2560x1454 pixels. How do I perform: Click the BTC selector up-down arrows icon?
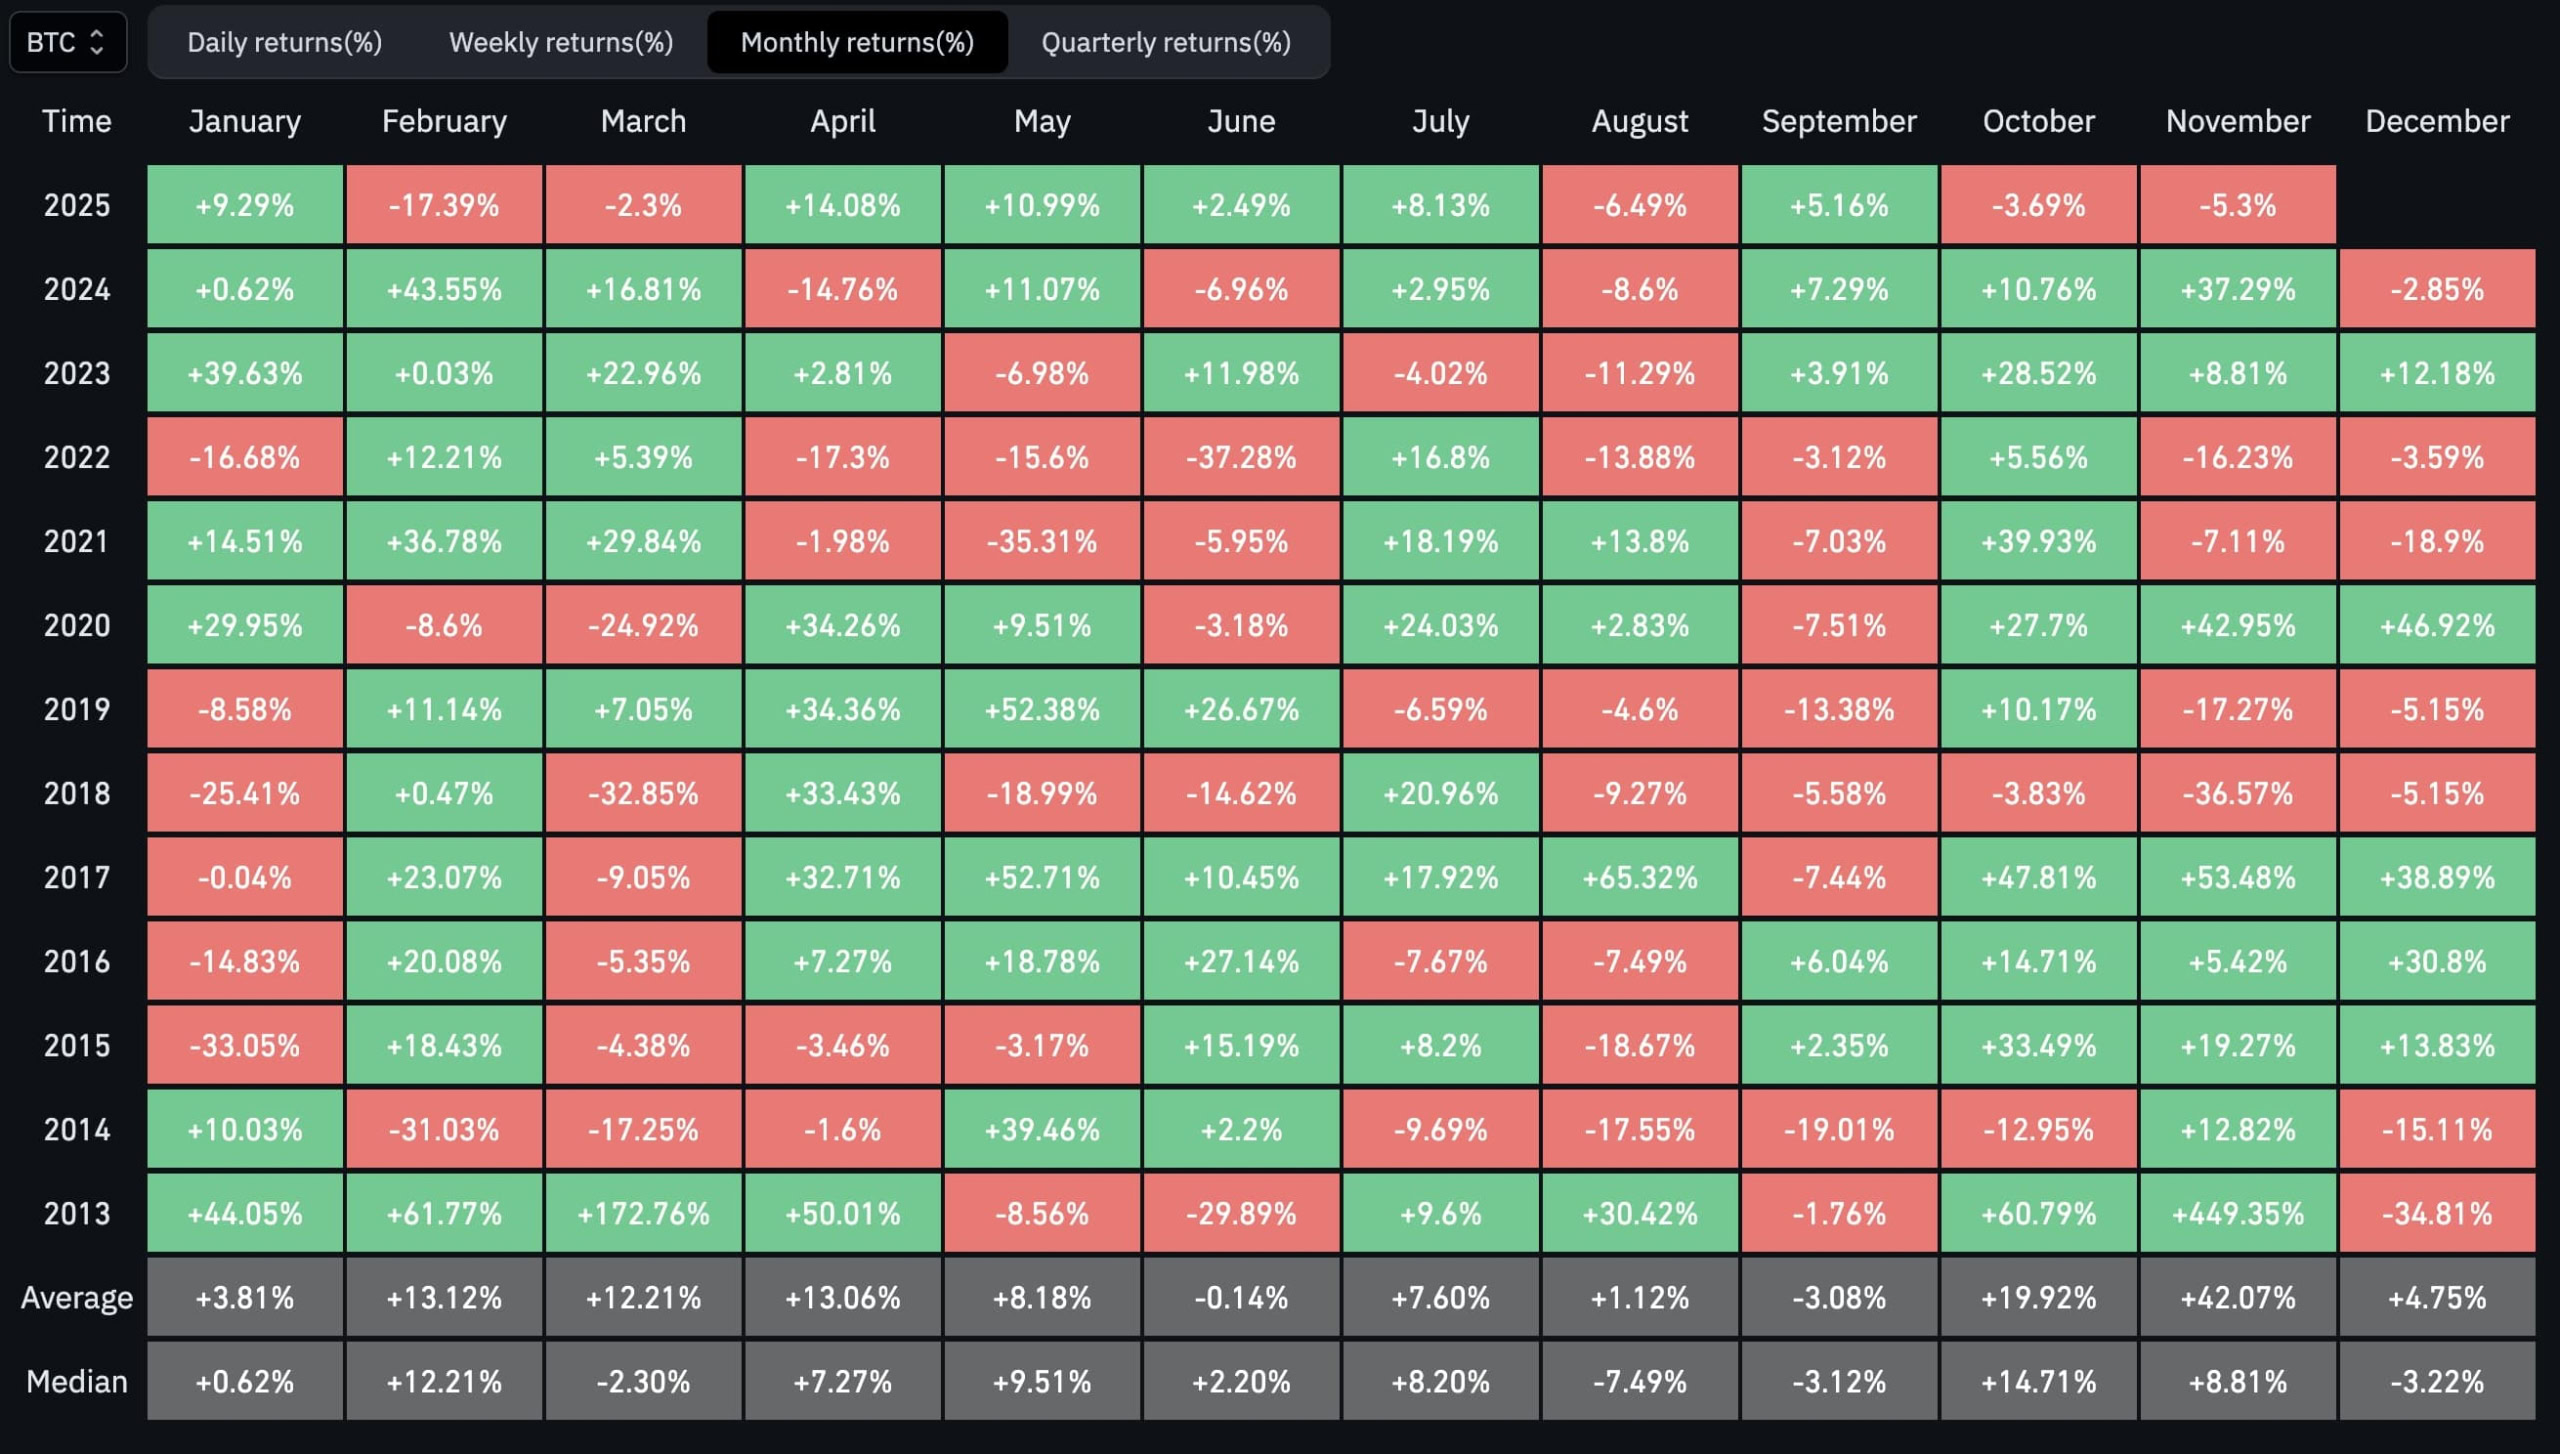pos(97,42)
